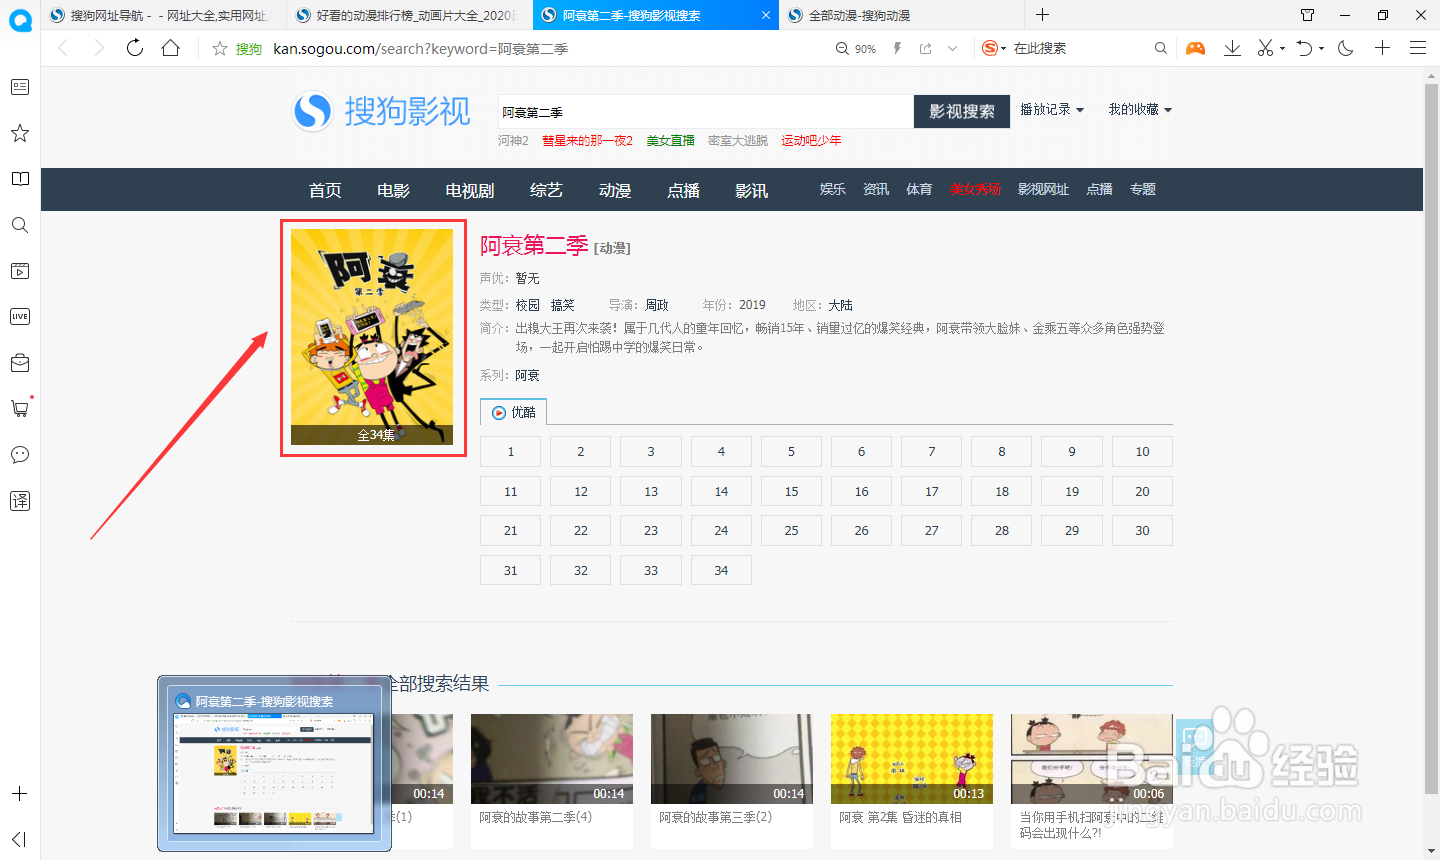This screenshot has height=860, width=1440.
Task: Open the zoom 90% control
Action: tap(856, 48)
